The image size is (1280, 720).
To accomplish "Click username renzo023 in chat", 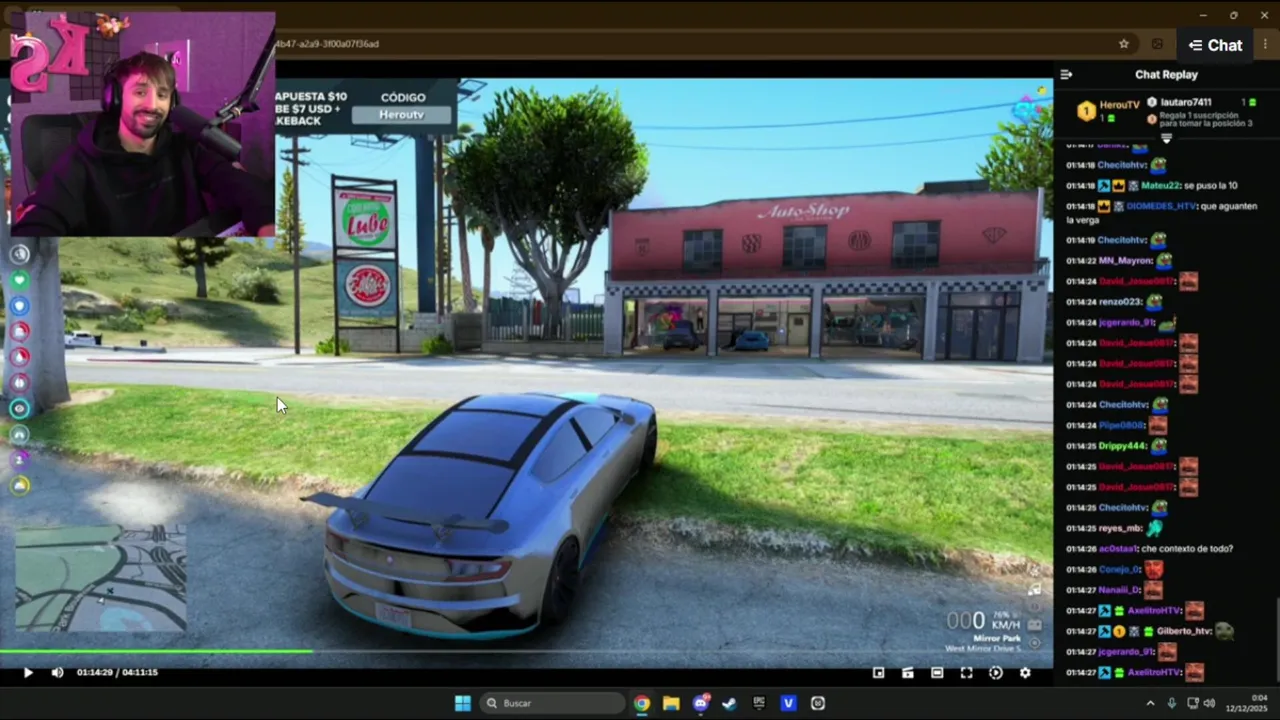I will (x=1120, y=302).
